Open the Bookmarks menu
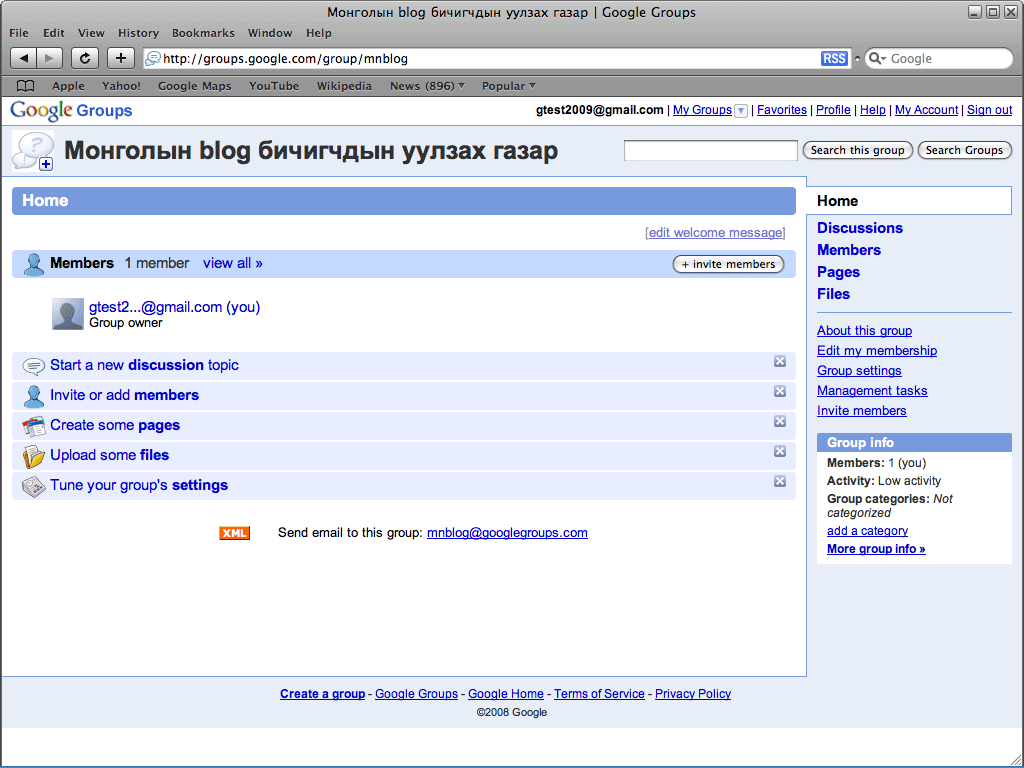Image resolution: width=1024 pixels, height=768 pixels. 203,33
